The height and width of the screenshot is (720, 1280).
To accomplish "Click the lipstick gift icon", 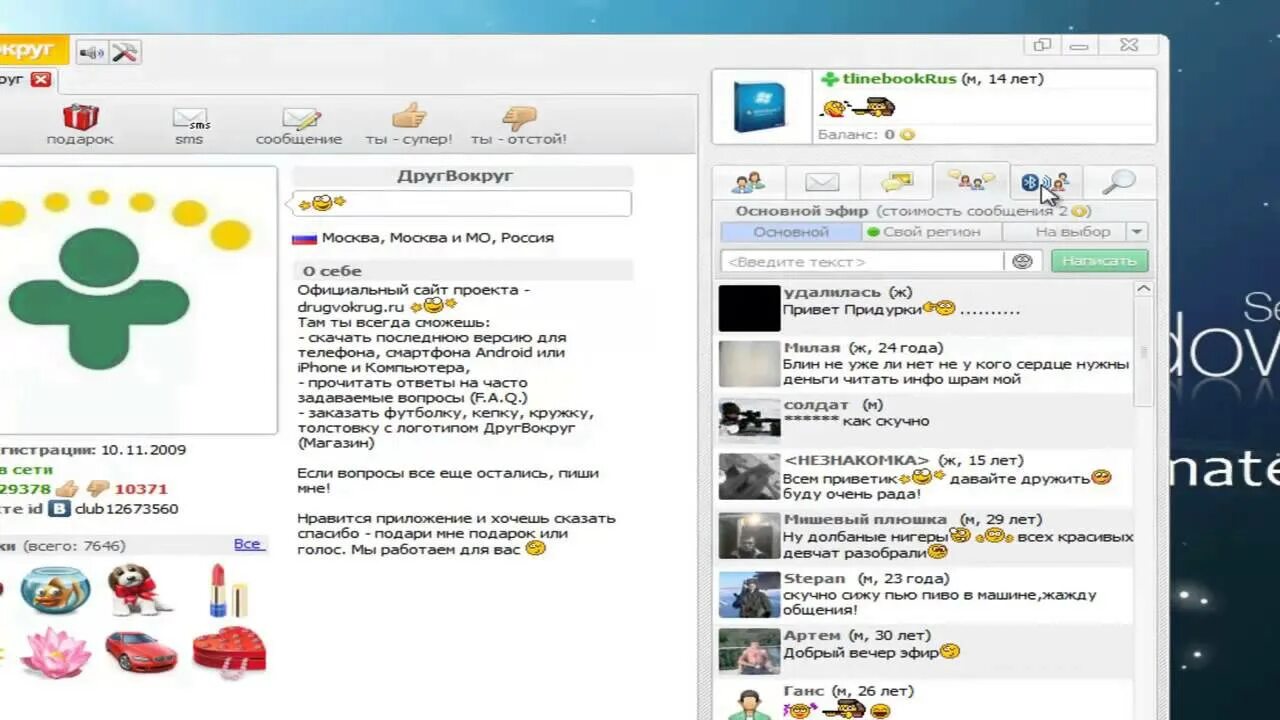I will click(x=228, y=590).
